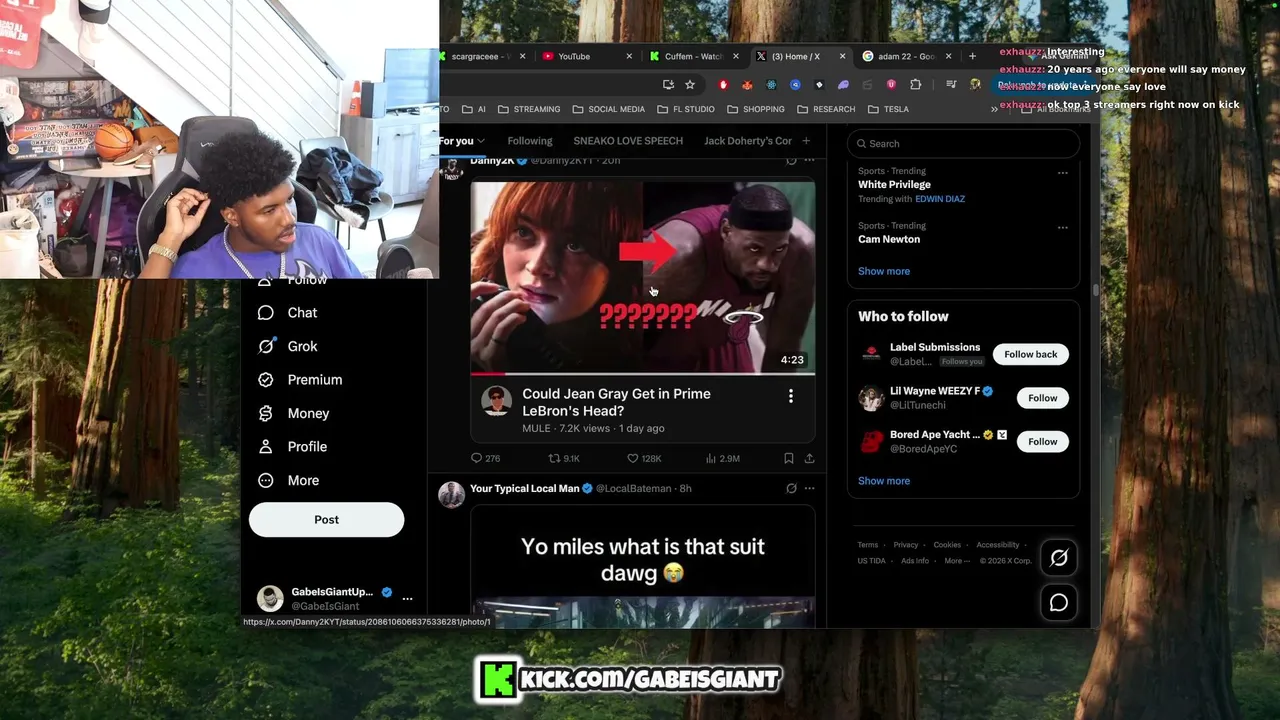The width and height of the screenshot is (1280, 720).
Task: Click the floating messages chat button
Action: (1059, 602)
